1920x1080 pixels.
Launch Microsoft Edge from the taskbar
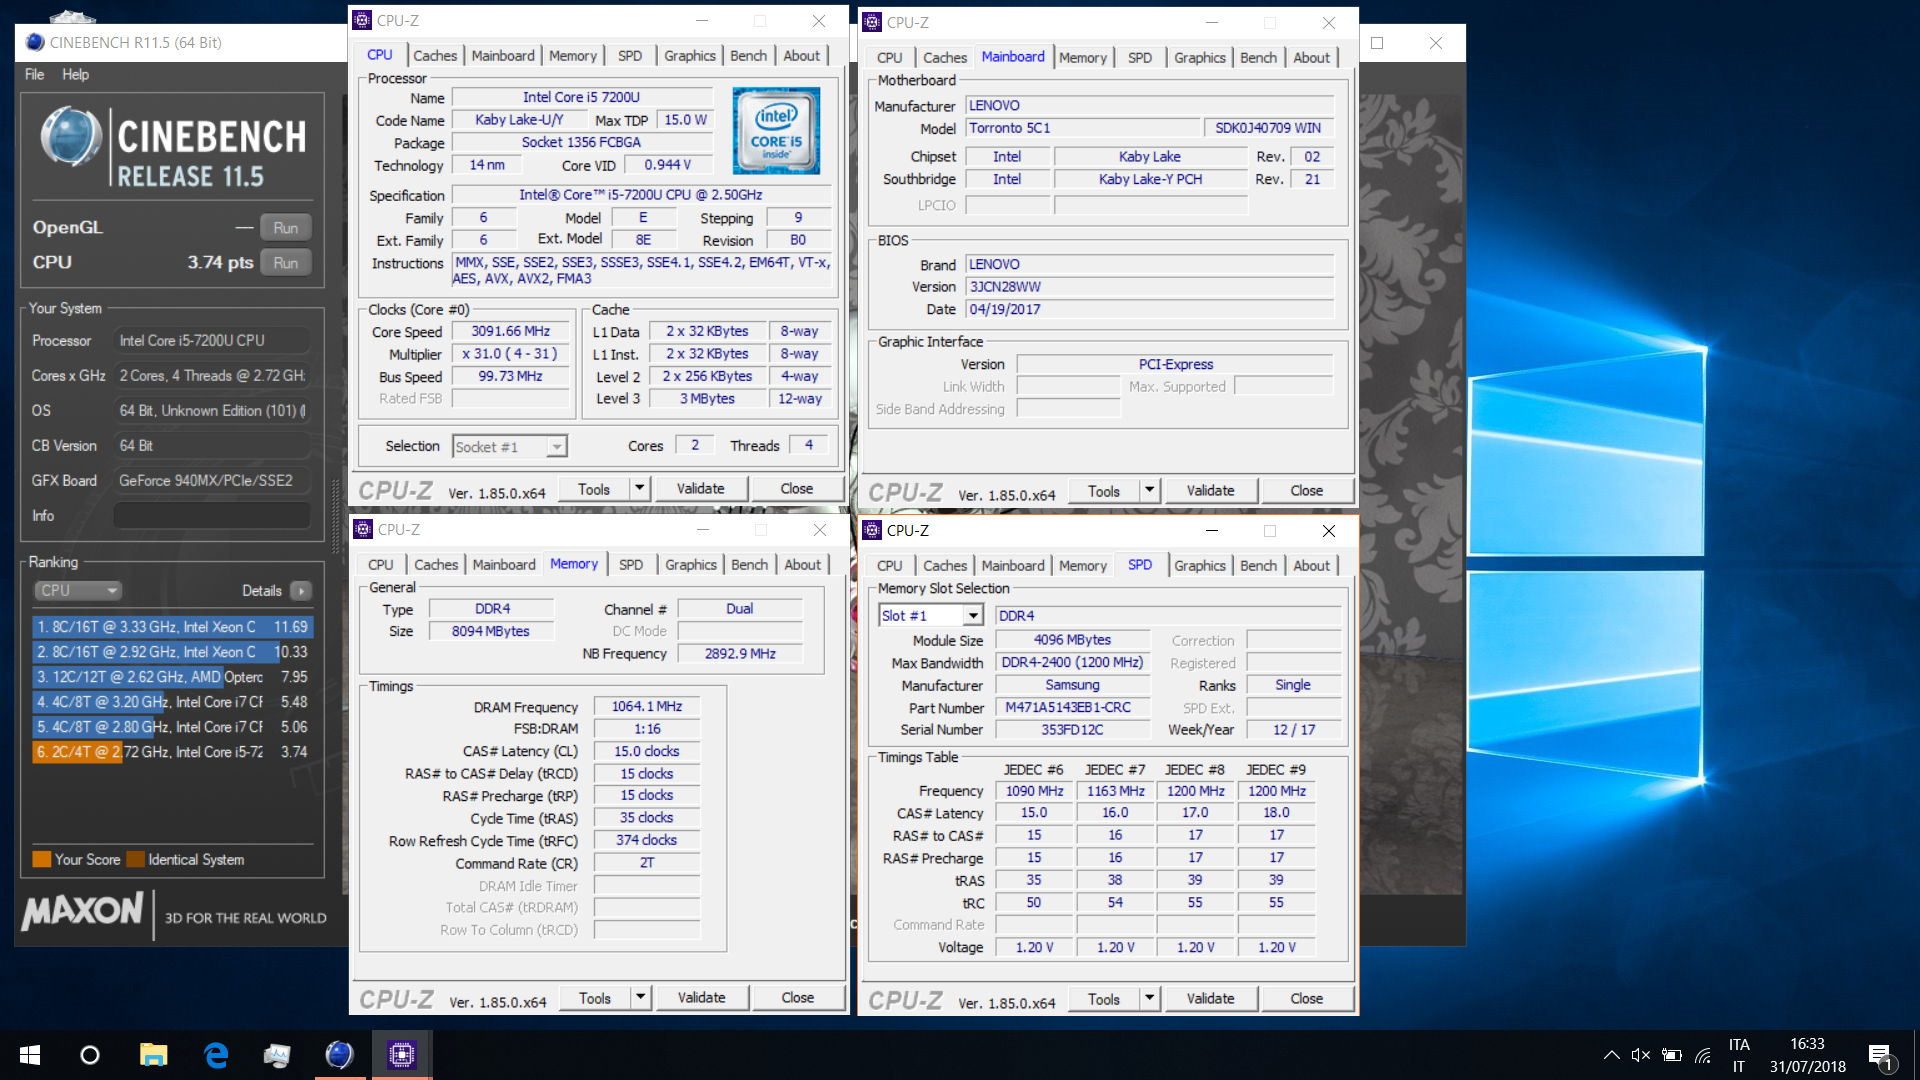click(215, 1055)
